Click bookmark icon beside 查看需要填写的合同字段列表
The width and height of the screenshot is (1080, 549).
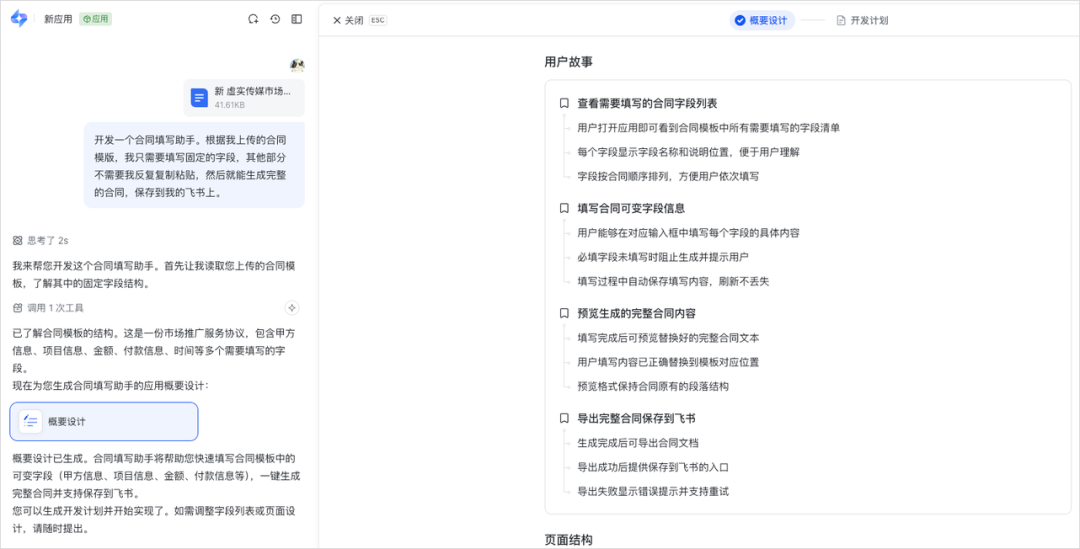(x=564, y=104)
